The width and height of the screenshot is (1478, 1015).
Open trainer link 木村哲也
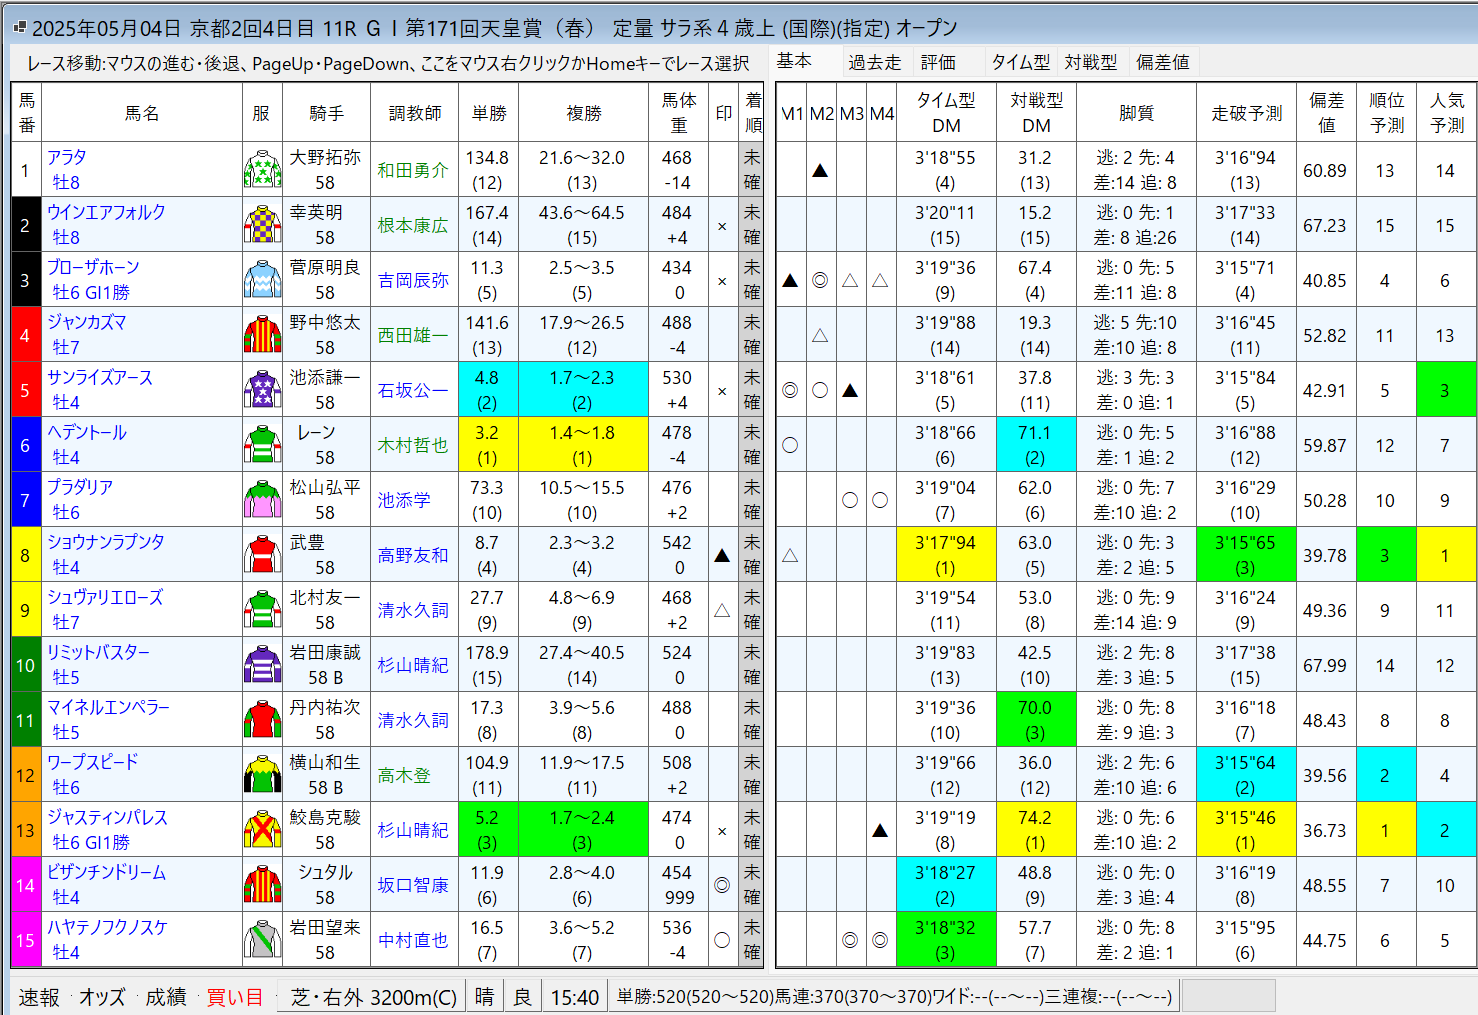pyautogui.click(x=412, y=445)
